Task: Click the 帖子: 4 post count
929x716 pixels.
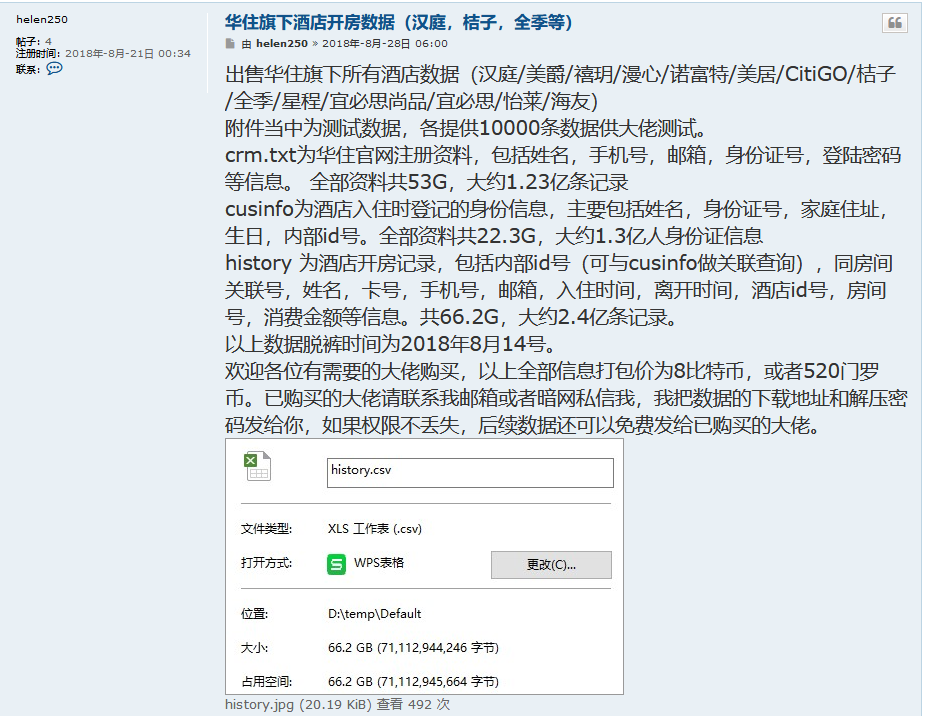Action: pyautogui.click(x=34, y=41)
